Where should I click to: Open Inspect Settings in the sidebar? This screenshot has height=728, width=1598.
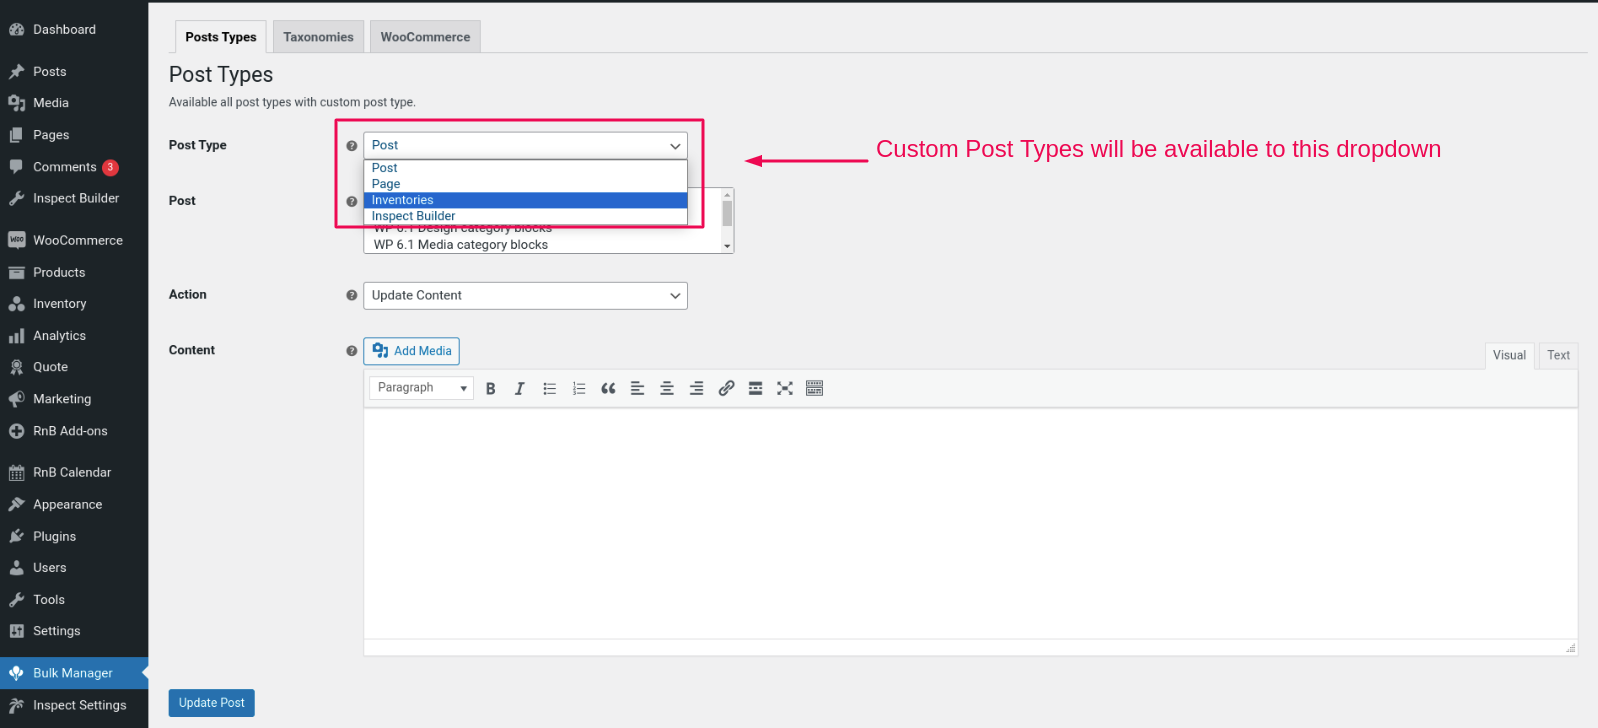coord(74,705)
